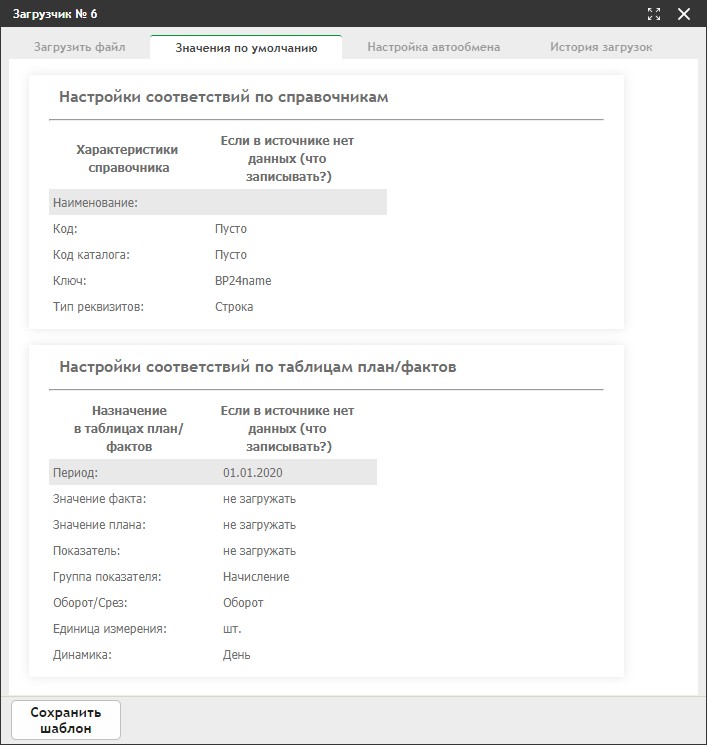The height and width of the screenshot is (745, 707).
Task: Click the Строка value for Тип реквизитов
Action: click(x=234, y=307)
